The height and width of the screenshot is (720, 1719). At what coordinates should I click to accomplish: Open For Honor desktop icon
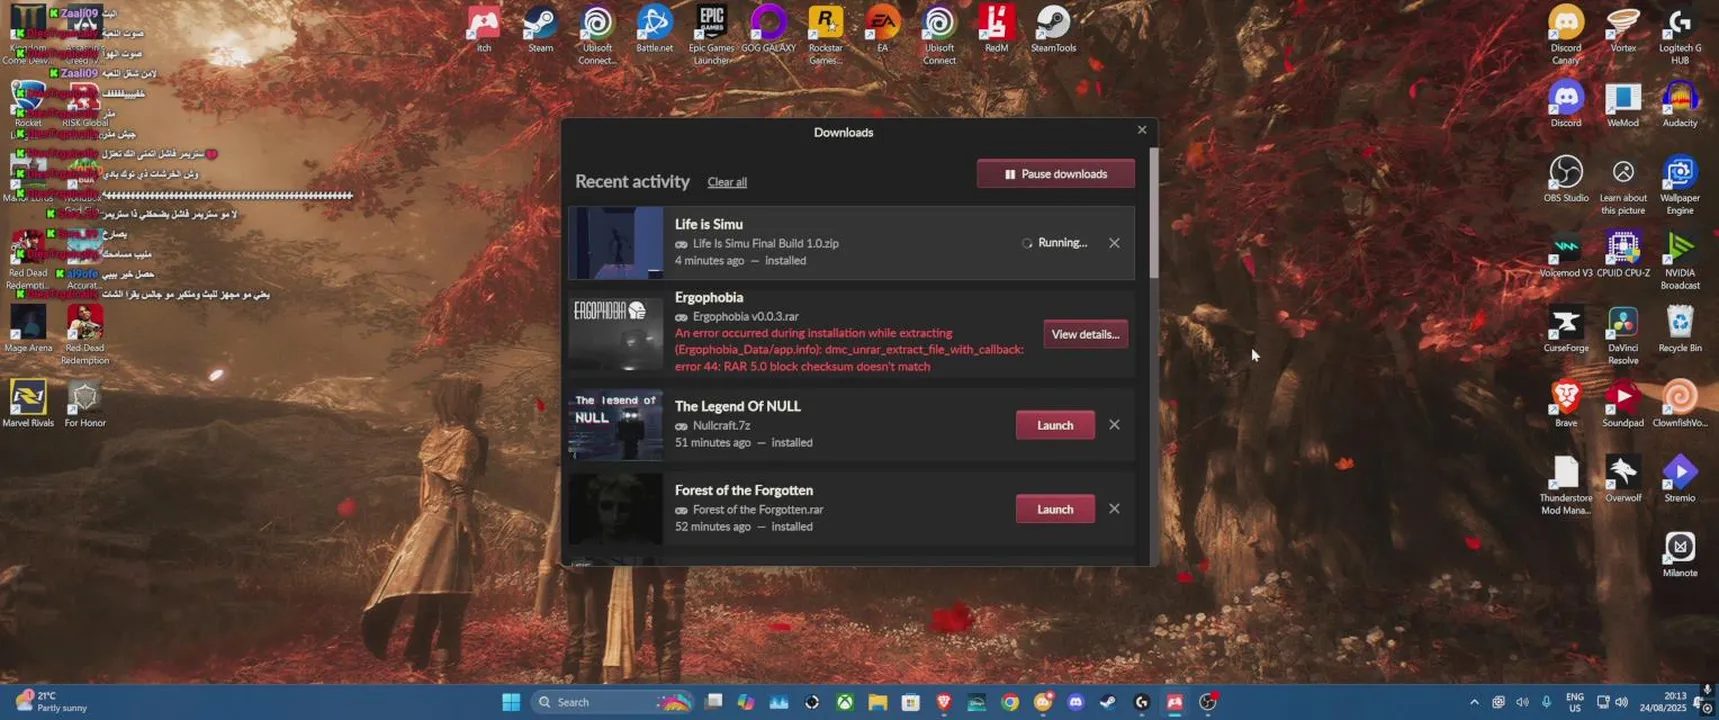coord(85,404)
